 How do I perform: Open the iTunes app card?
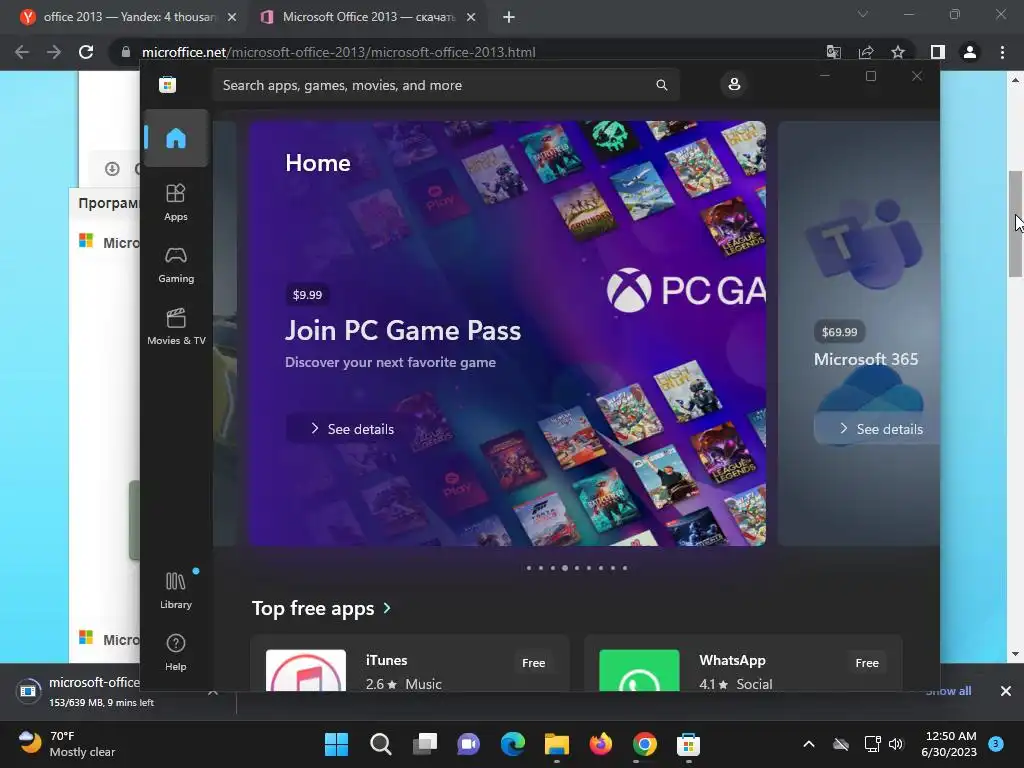[x=410, y=663]
